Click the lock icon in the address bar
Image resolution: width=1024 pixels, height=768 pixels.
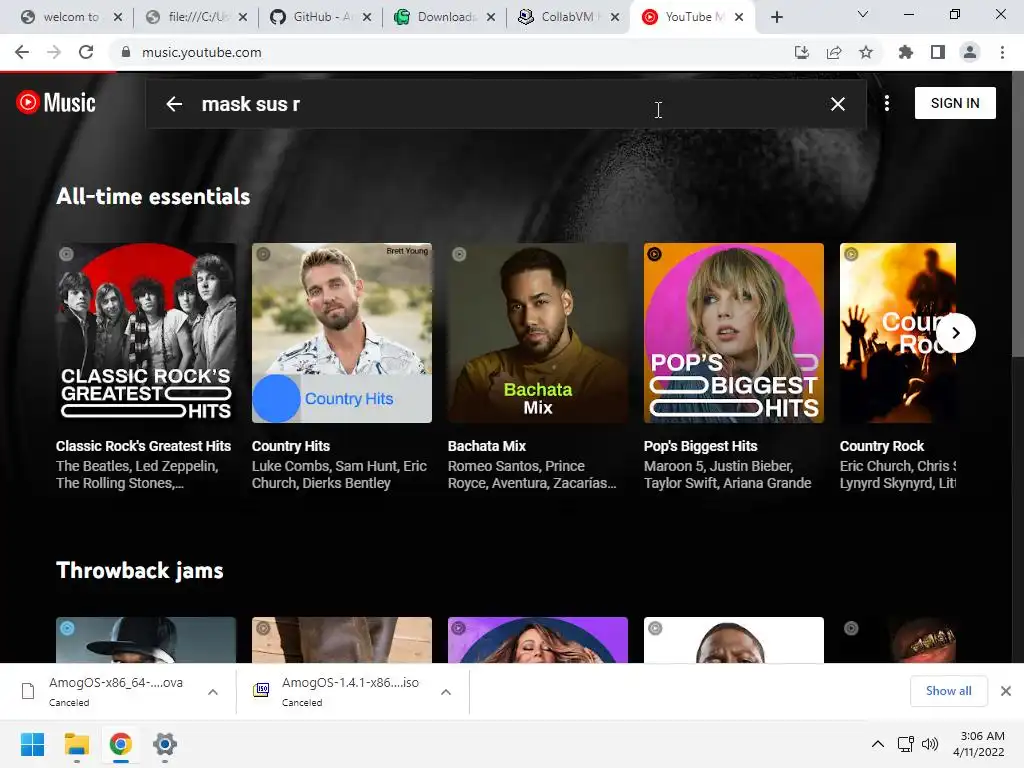(x=126, y=52)
